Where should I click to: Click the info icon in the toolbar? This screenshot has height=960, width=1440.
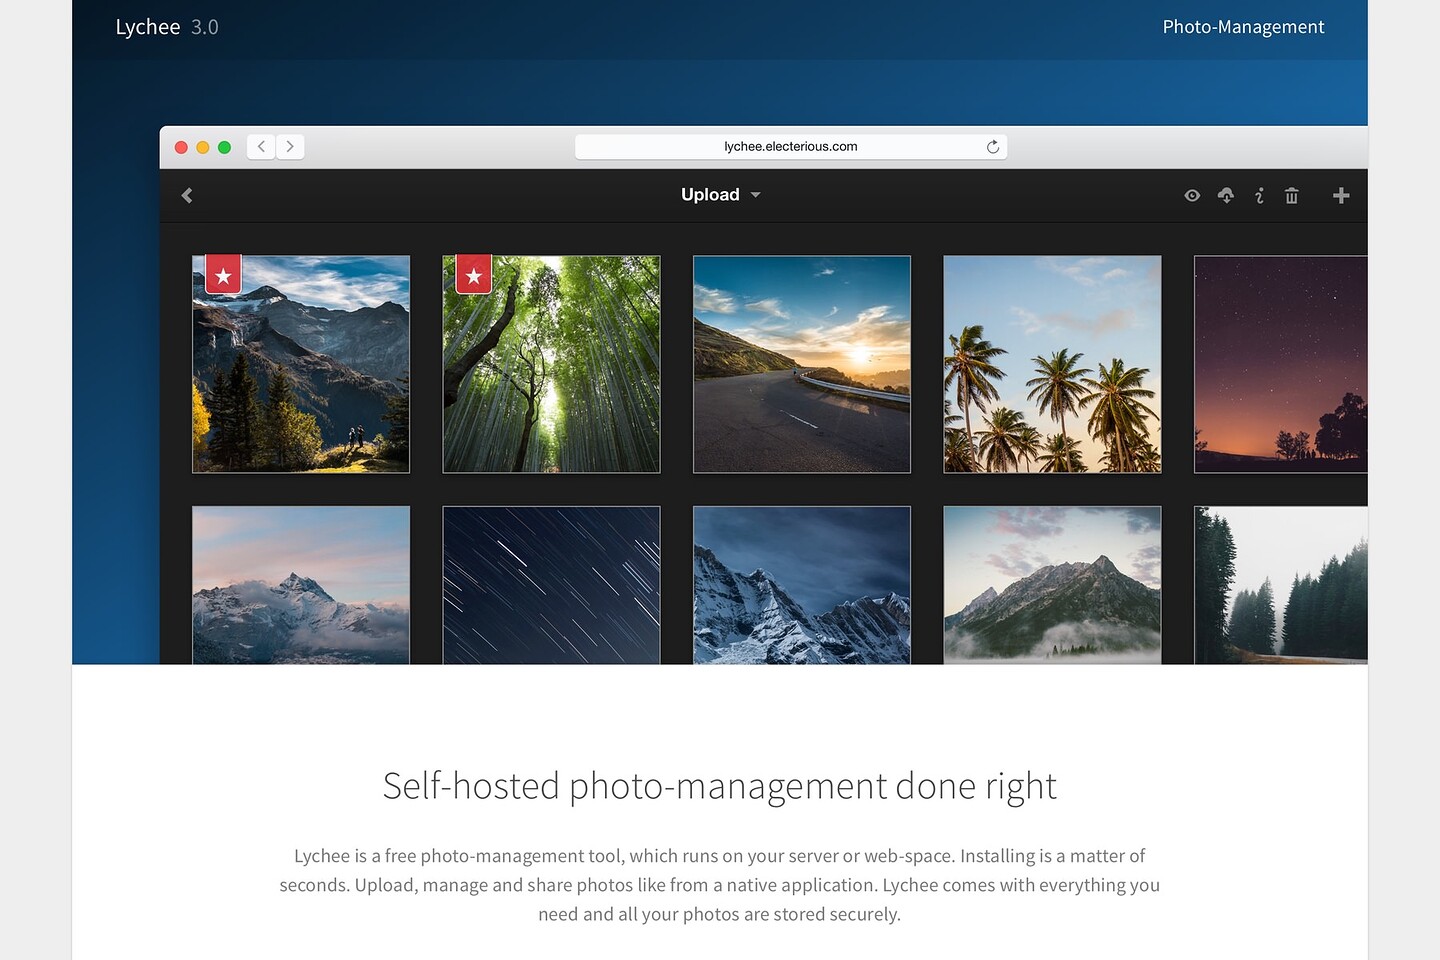tap(1258, 195)
